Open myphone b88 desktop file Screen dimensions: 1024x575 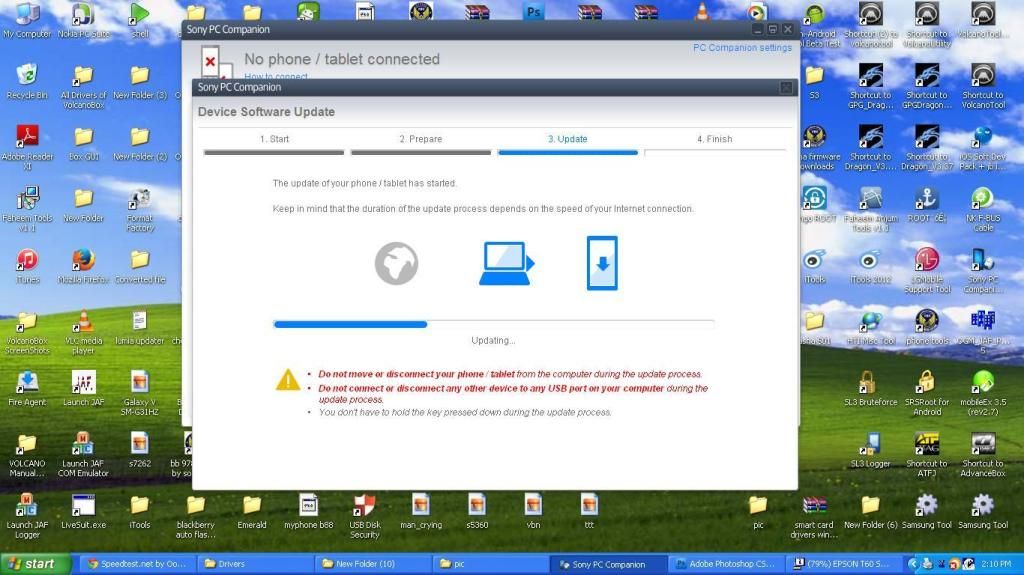tap(308, 512)
